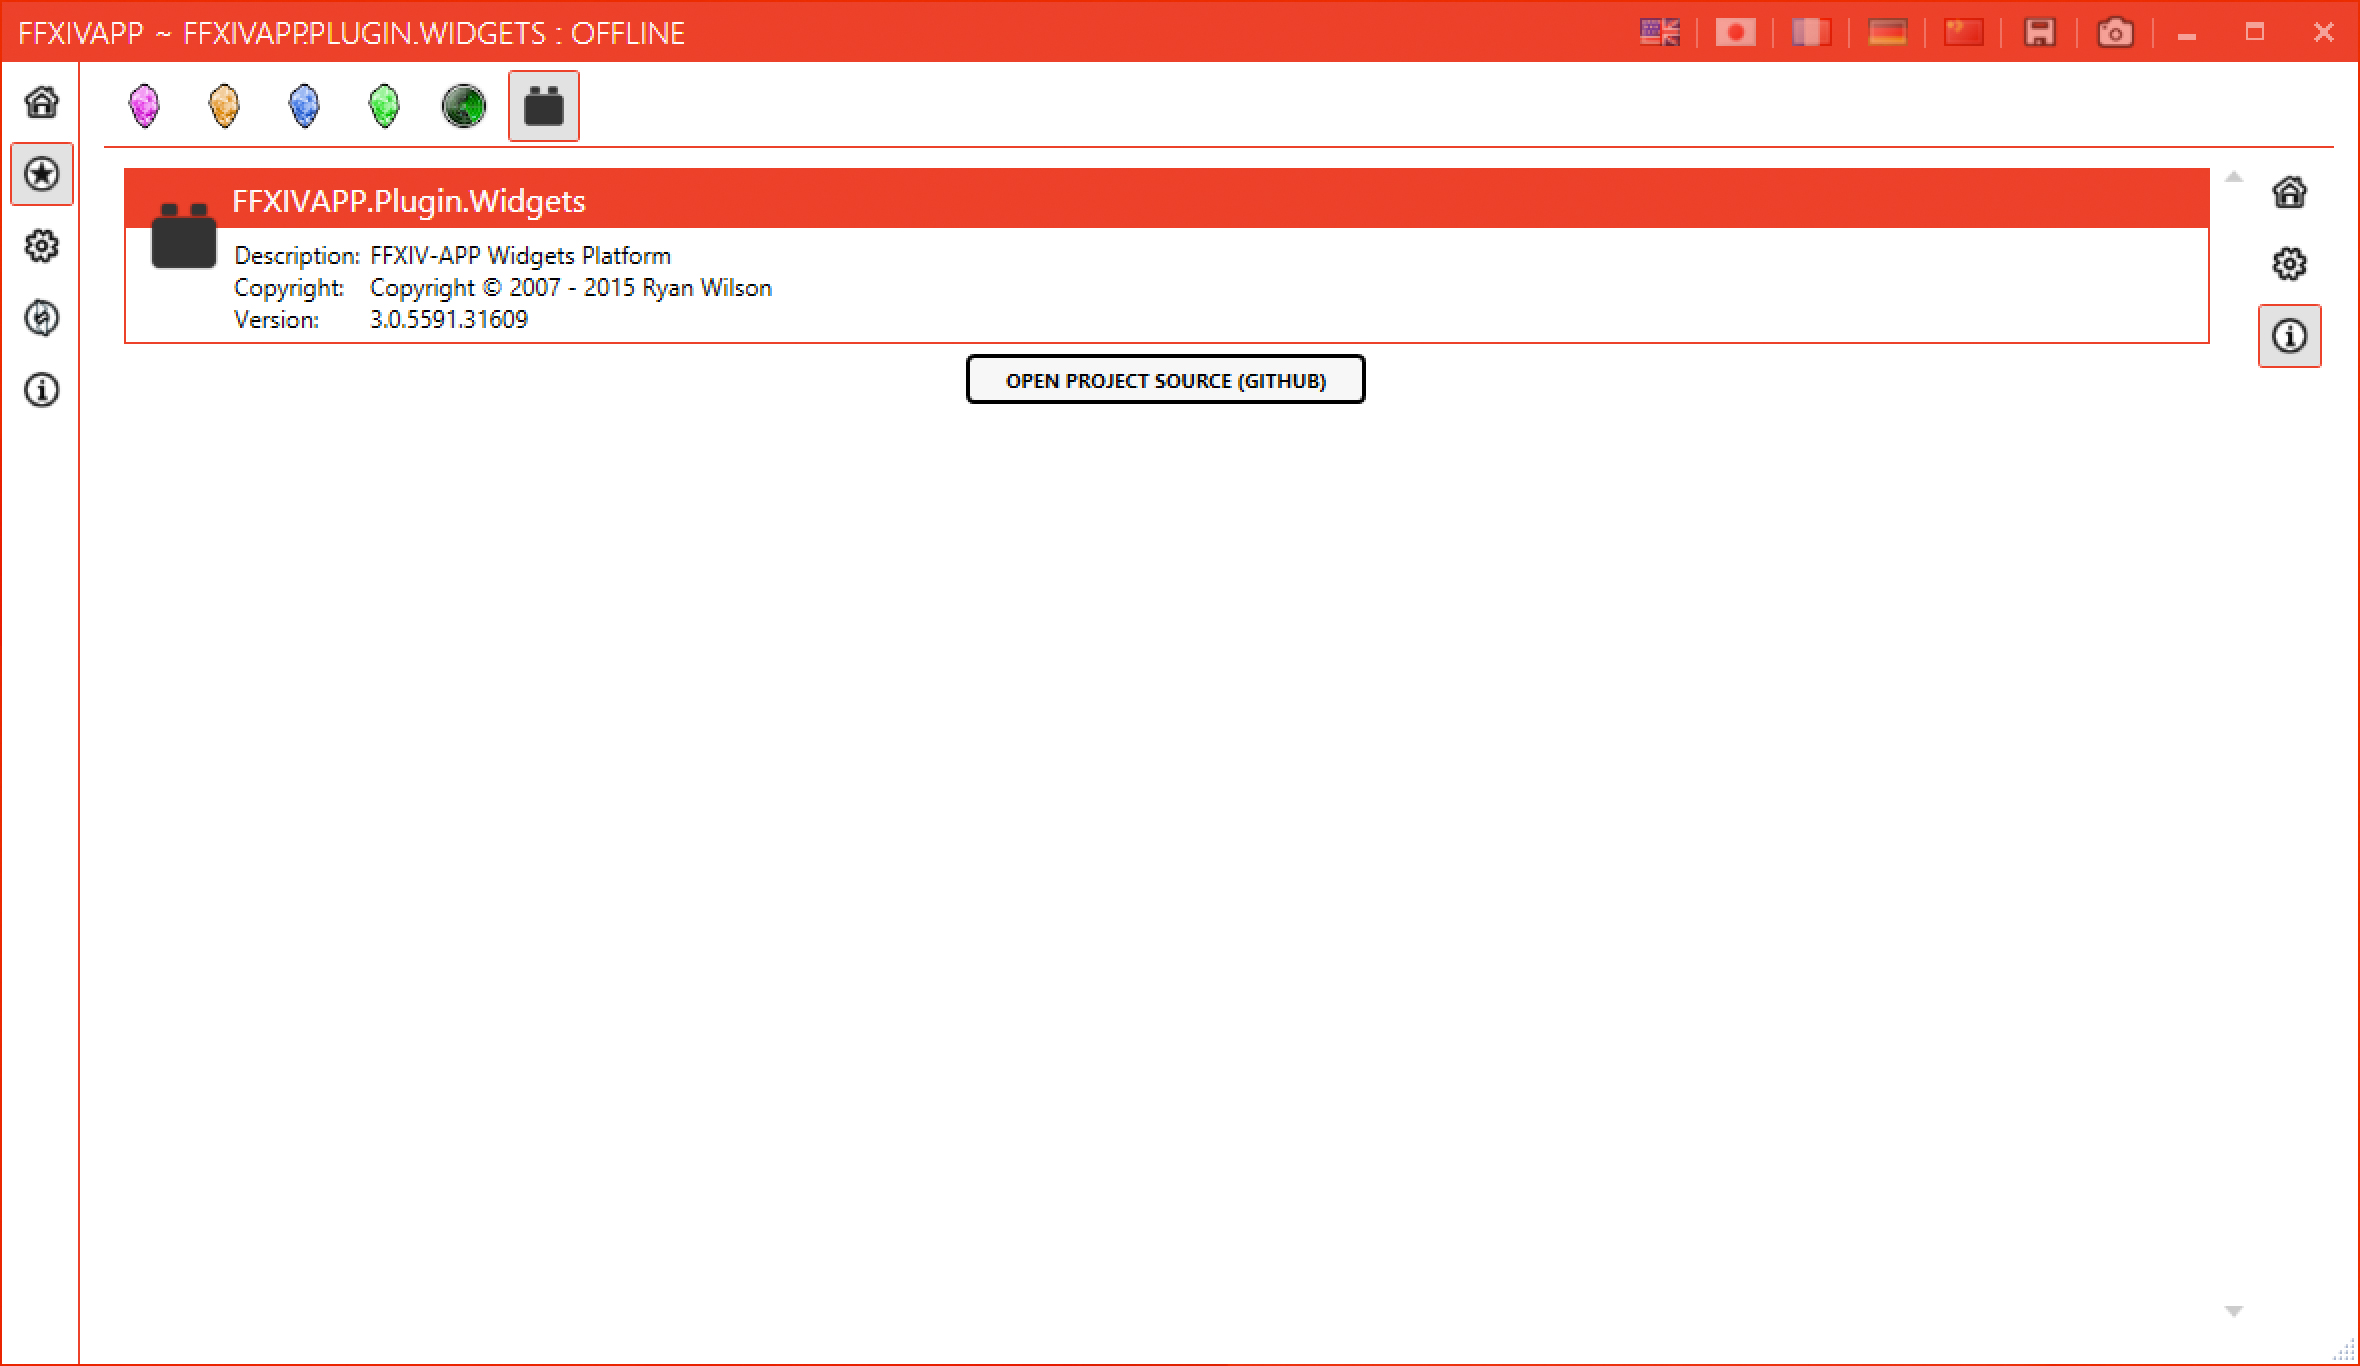Click the 'Copyright © 2007 - 2015 Ryan Wilson' text

[571, 288]
